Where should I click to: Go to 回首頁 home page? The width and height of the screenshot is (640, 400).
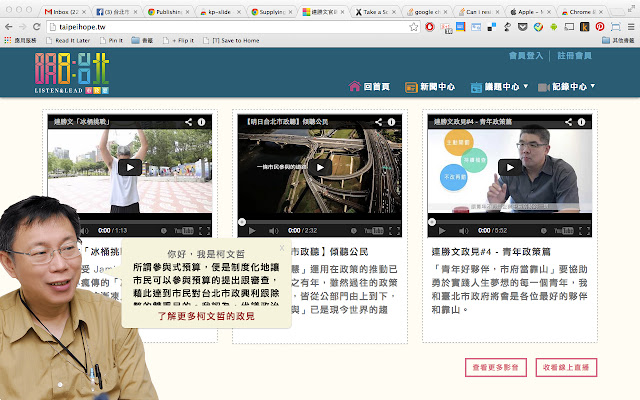pyautogui.click(x=369, y=87)
